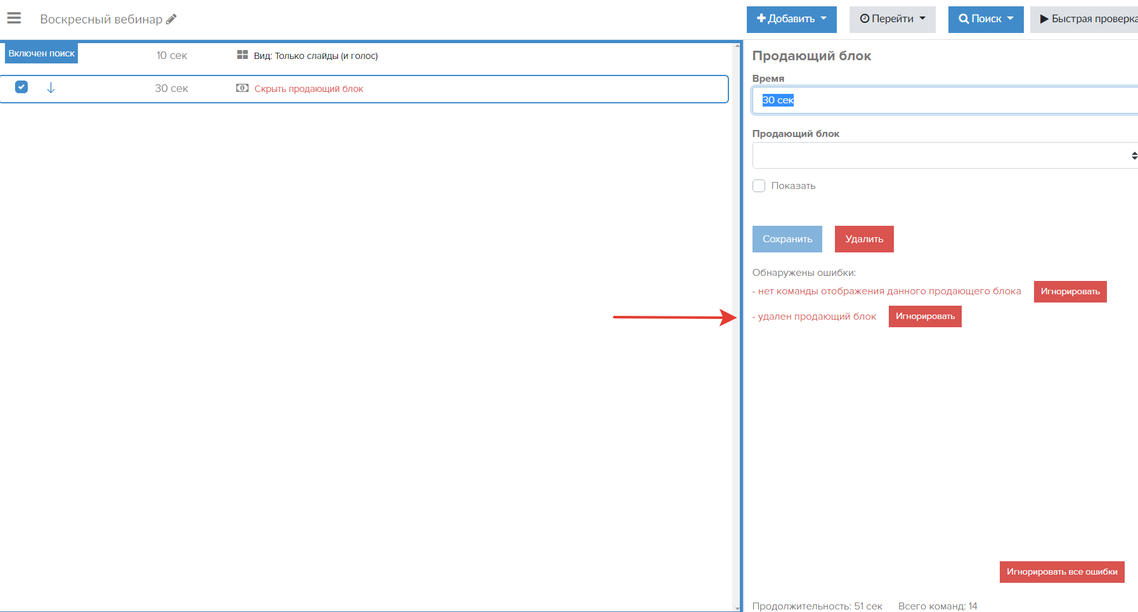Open the Перейти dropdown menu

(x=892, y=19)
